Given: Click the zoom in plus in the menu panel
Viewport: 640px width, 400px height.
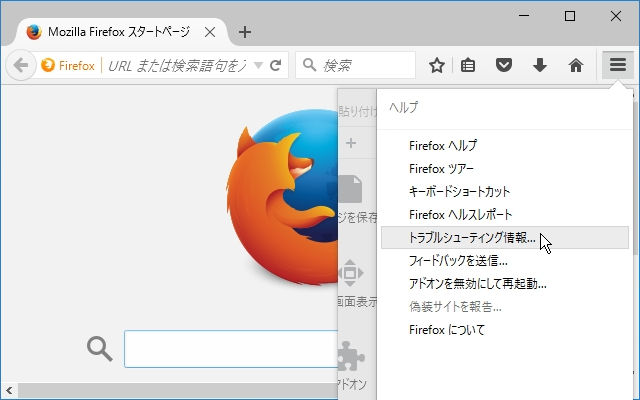Looking at the screenshot, I should (351, 143).
